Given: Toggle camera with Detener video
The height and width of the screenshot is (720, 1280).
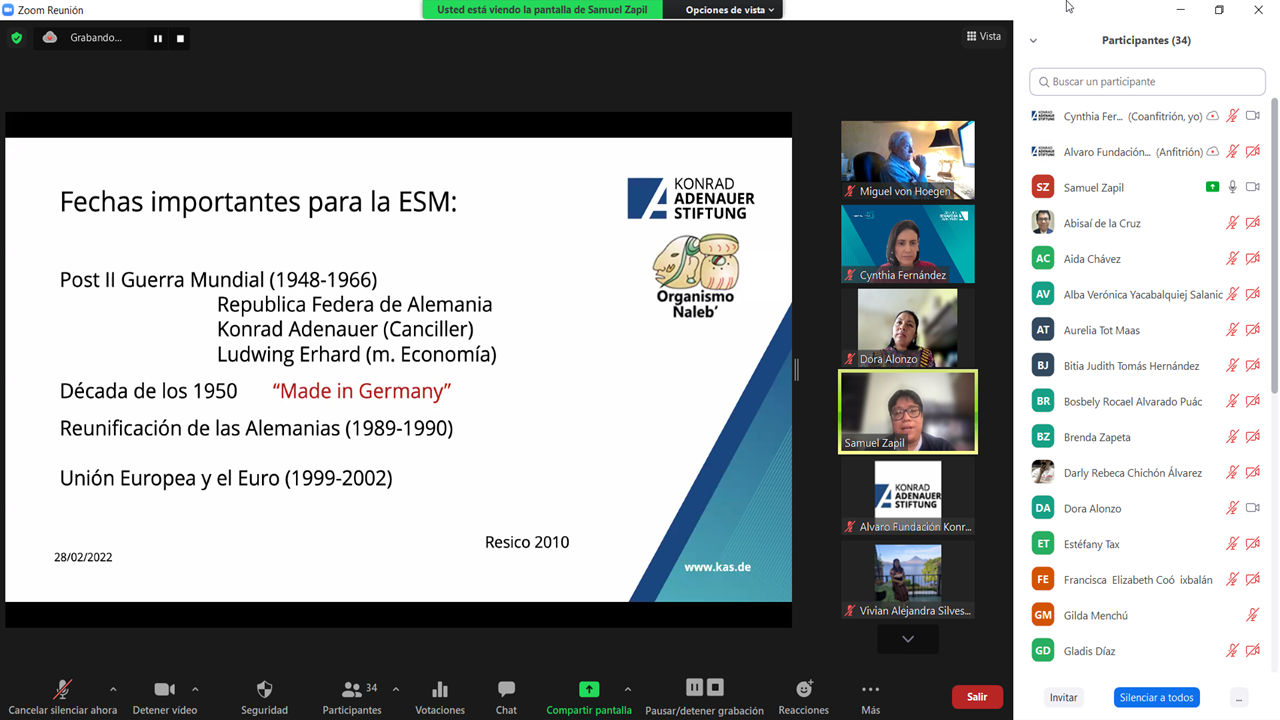Looking at the screenshot, I should tap(164, 690).
